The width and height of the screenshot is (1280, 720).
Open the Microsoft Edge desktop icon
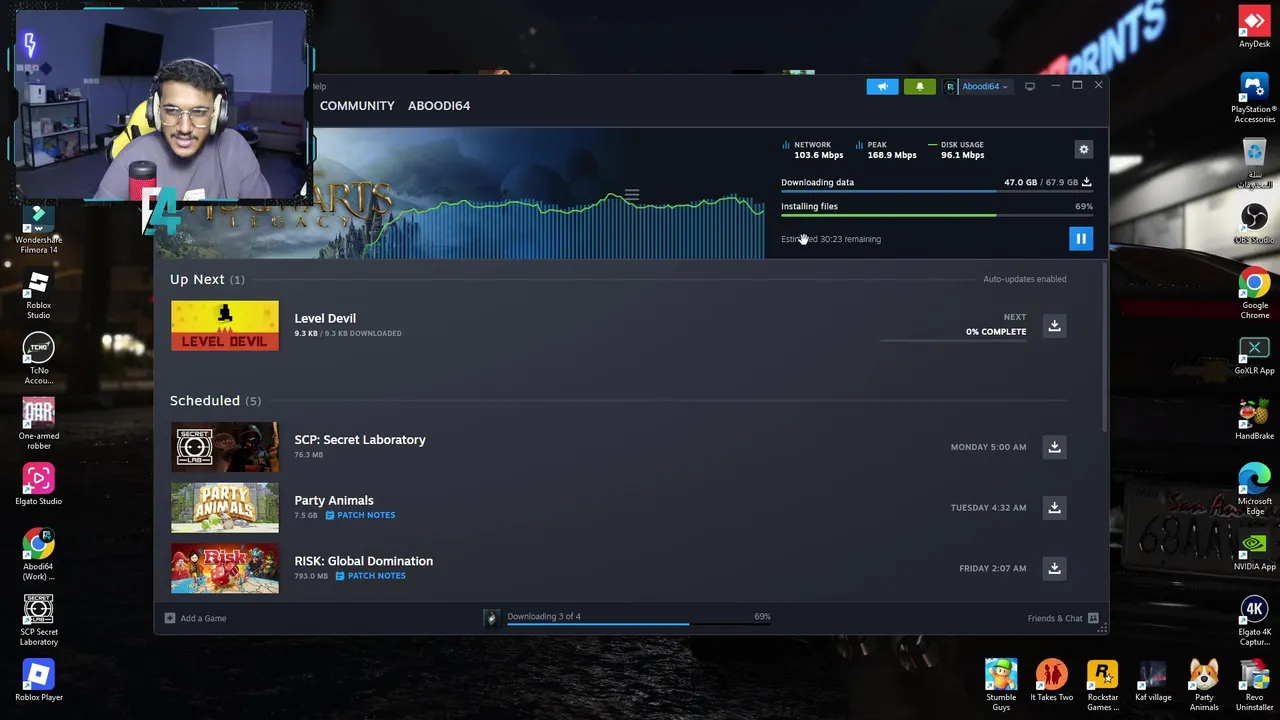pos(1254,490)
